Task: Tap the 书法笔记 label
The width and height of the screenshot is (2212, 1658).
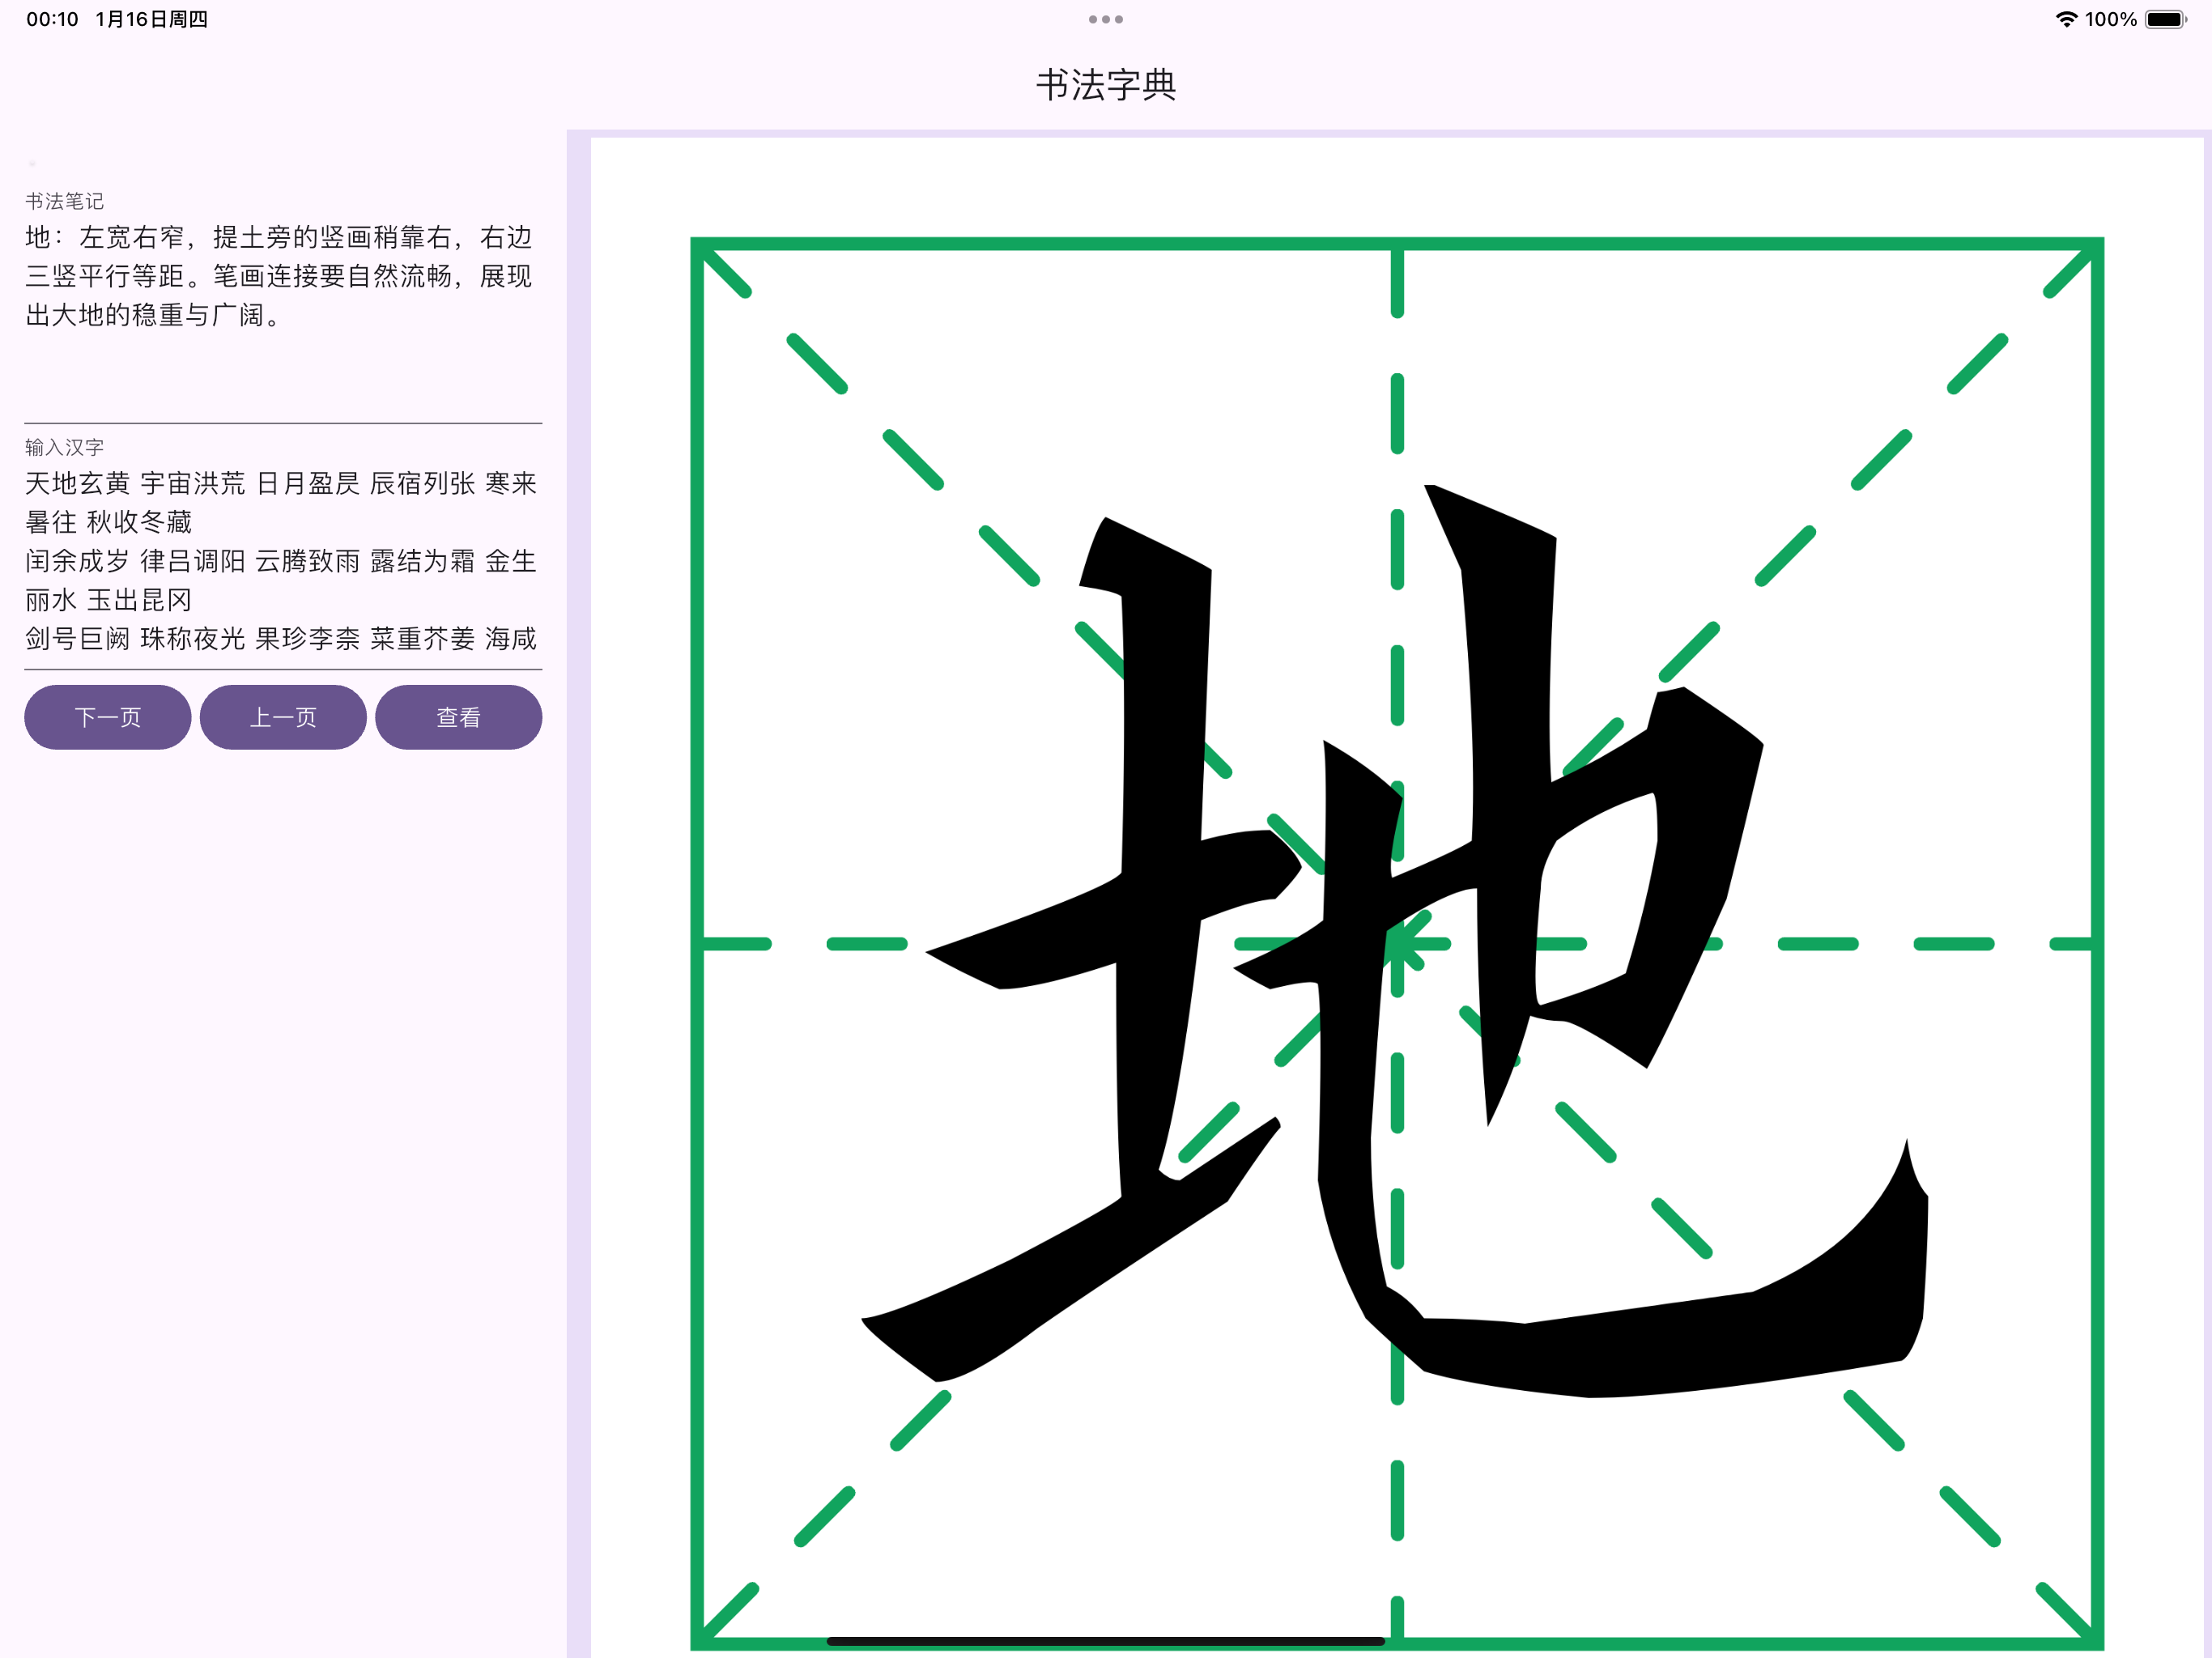Action: click(64, 201)
